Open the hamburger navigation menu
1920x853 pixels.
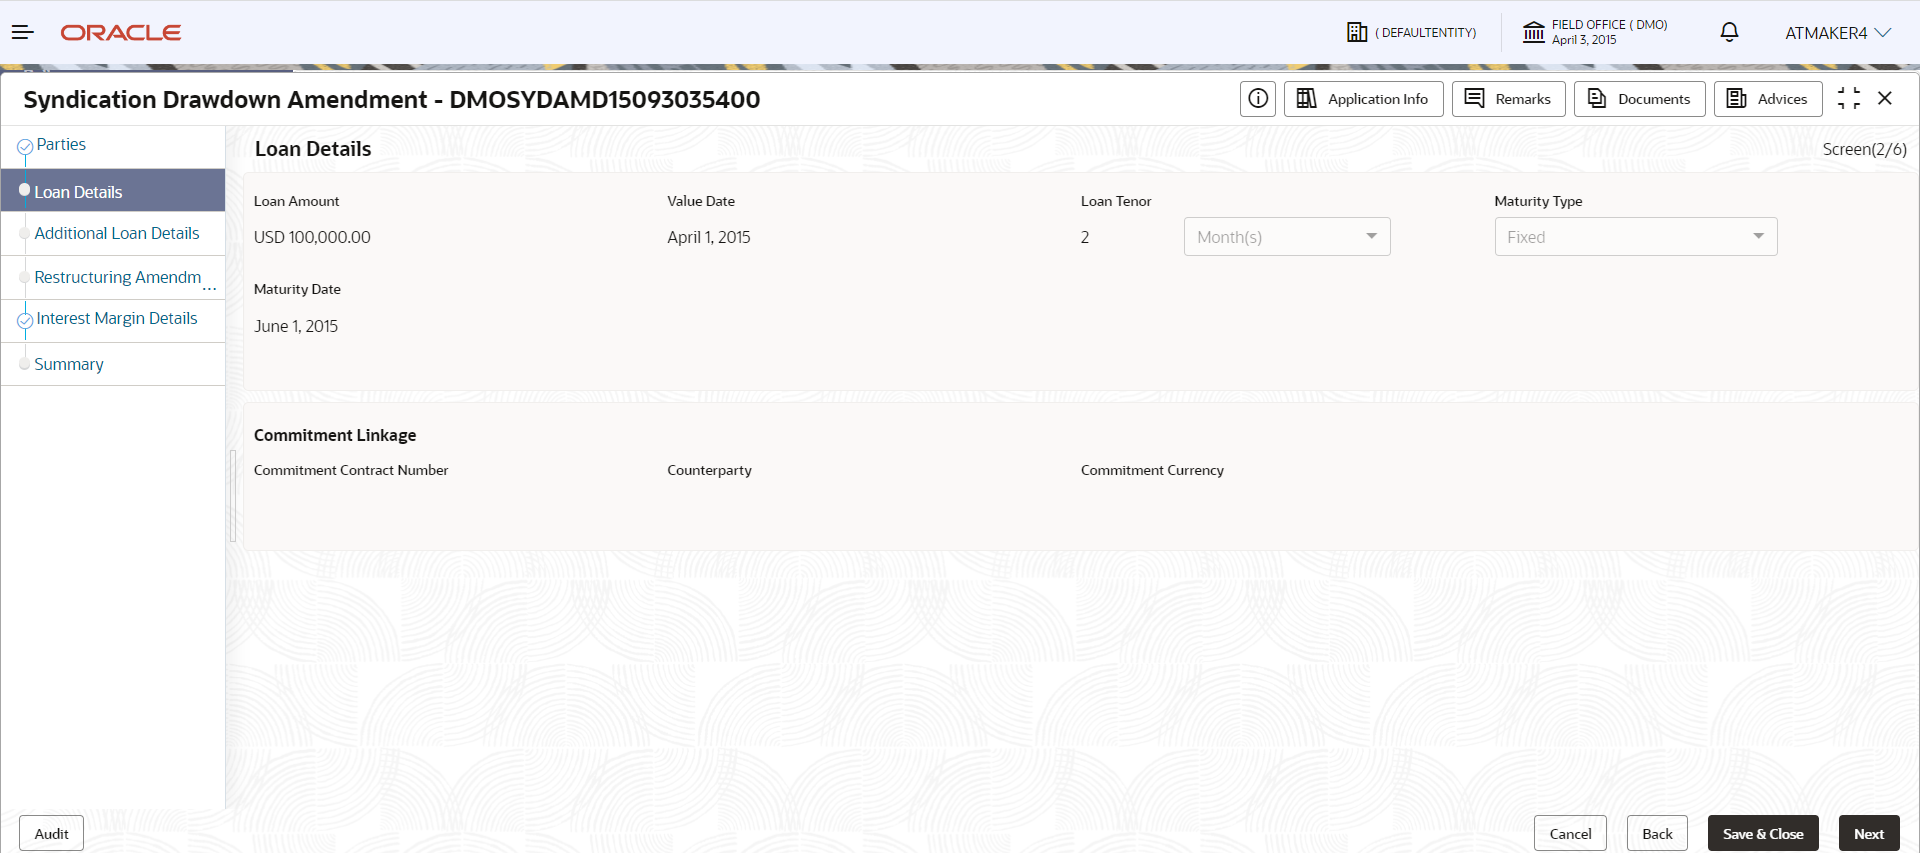tap(23, 33)
